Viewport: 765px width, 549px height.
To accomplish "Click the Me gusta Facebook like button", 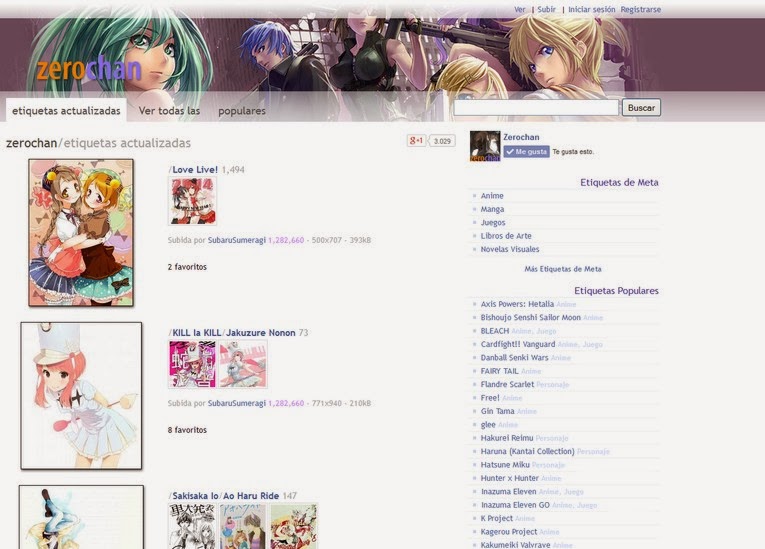I will point(526,152).
